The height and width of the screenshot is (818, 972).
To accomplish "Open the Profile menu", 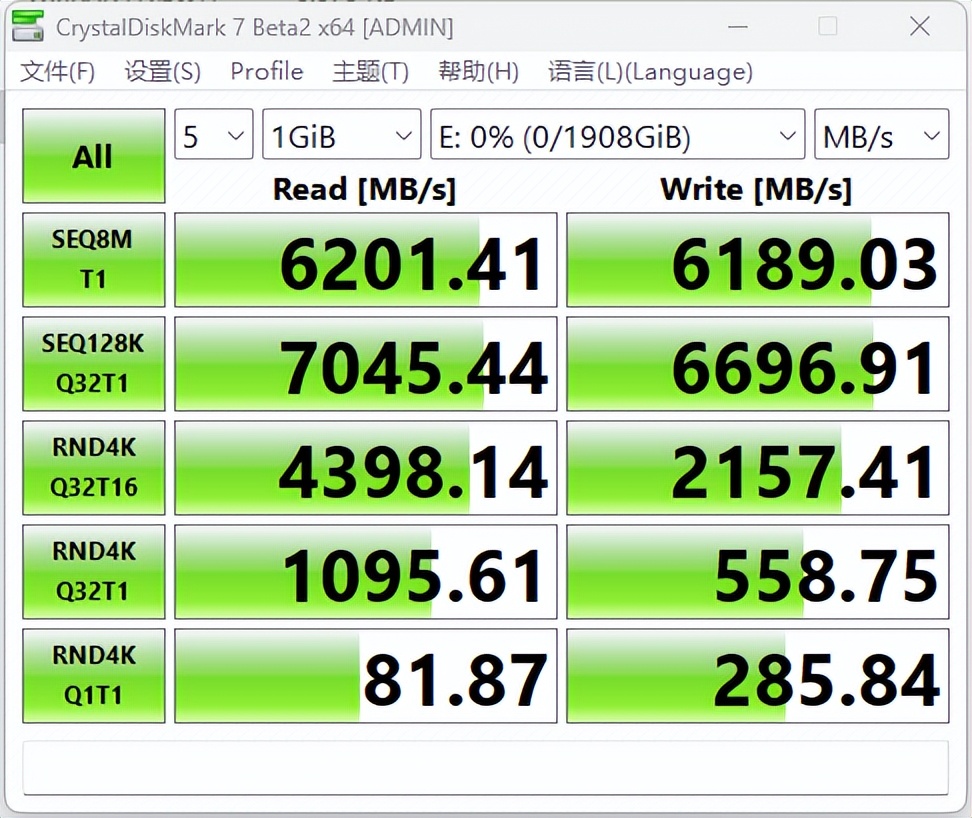I will [x=266, y=72].
